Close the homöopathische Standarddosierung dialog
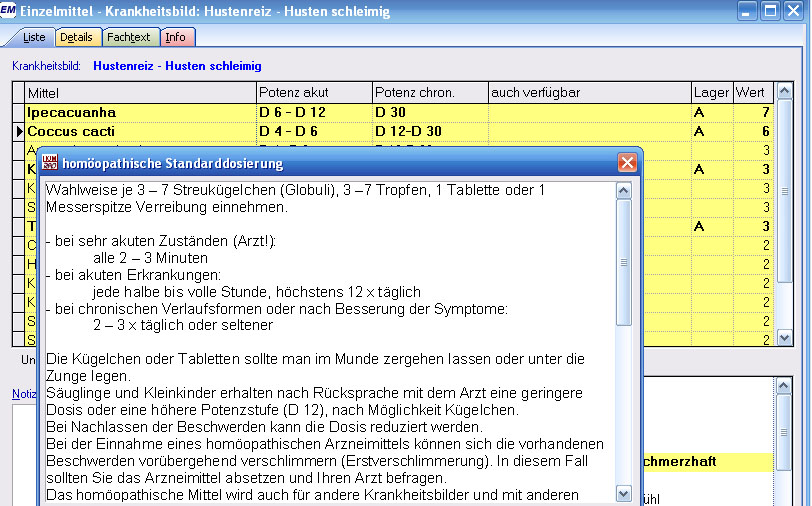 (627, 163)
